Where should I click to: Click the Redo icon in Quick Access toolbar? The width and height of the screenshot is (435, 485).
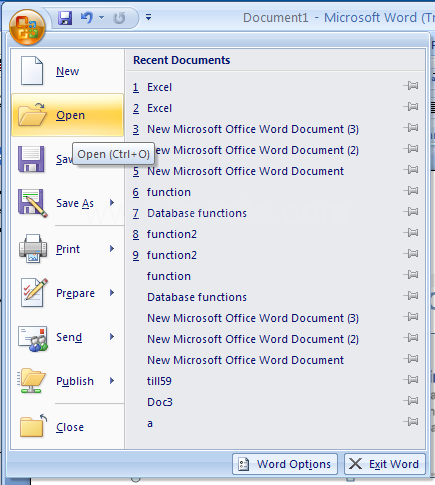tap(119, 18)
